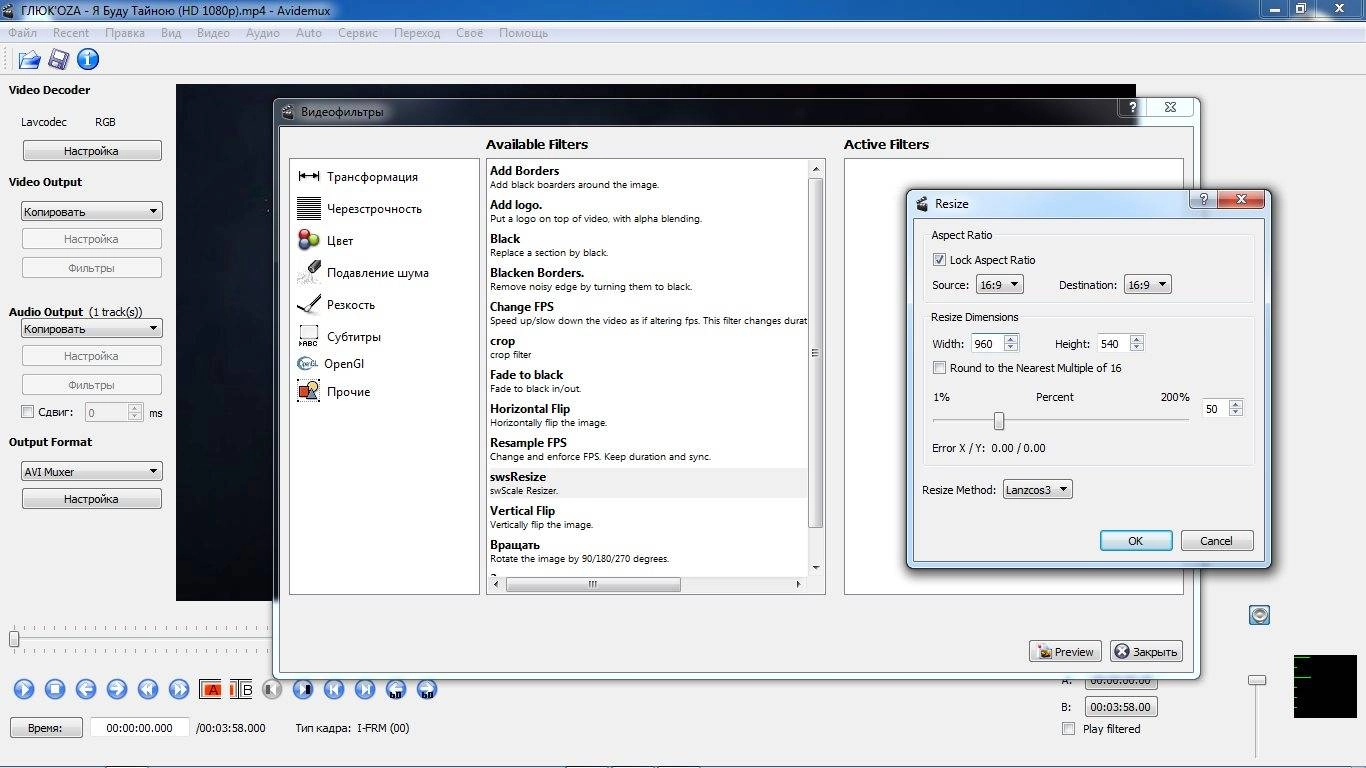Click help question mark in Resize dialog

(x=1203, y=200)
